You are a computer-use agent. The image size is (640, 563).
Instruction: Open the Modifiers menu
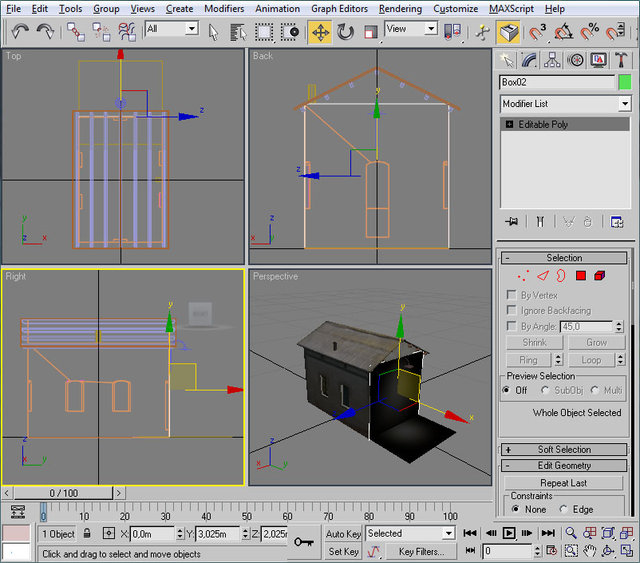(223, 9)
